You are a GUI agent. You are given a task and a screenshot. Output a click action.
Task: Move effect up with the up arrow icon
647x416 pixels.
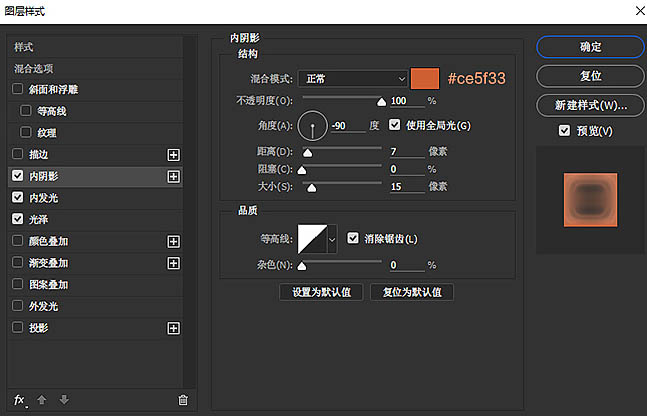pos(42,399)
